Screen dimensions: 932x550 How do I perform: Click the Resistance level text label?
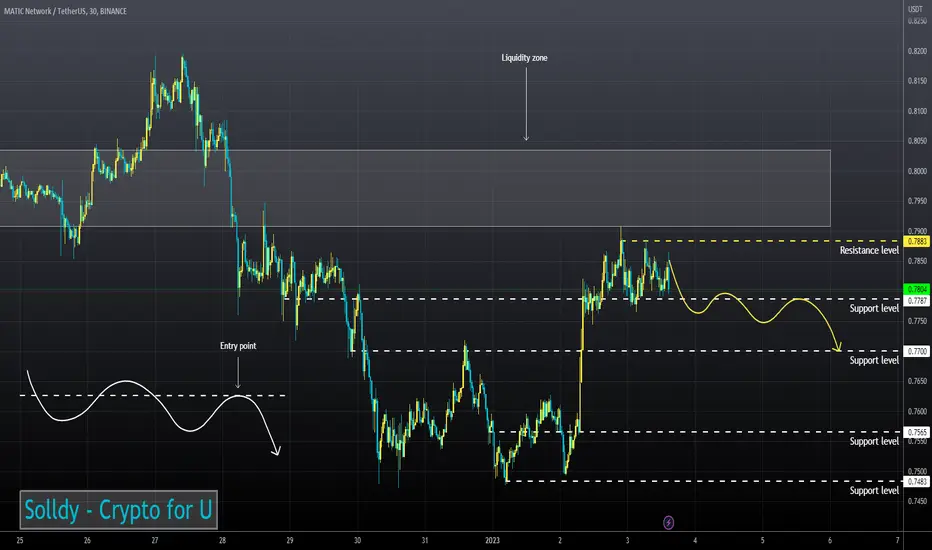coord(869,250)
